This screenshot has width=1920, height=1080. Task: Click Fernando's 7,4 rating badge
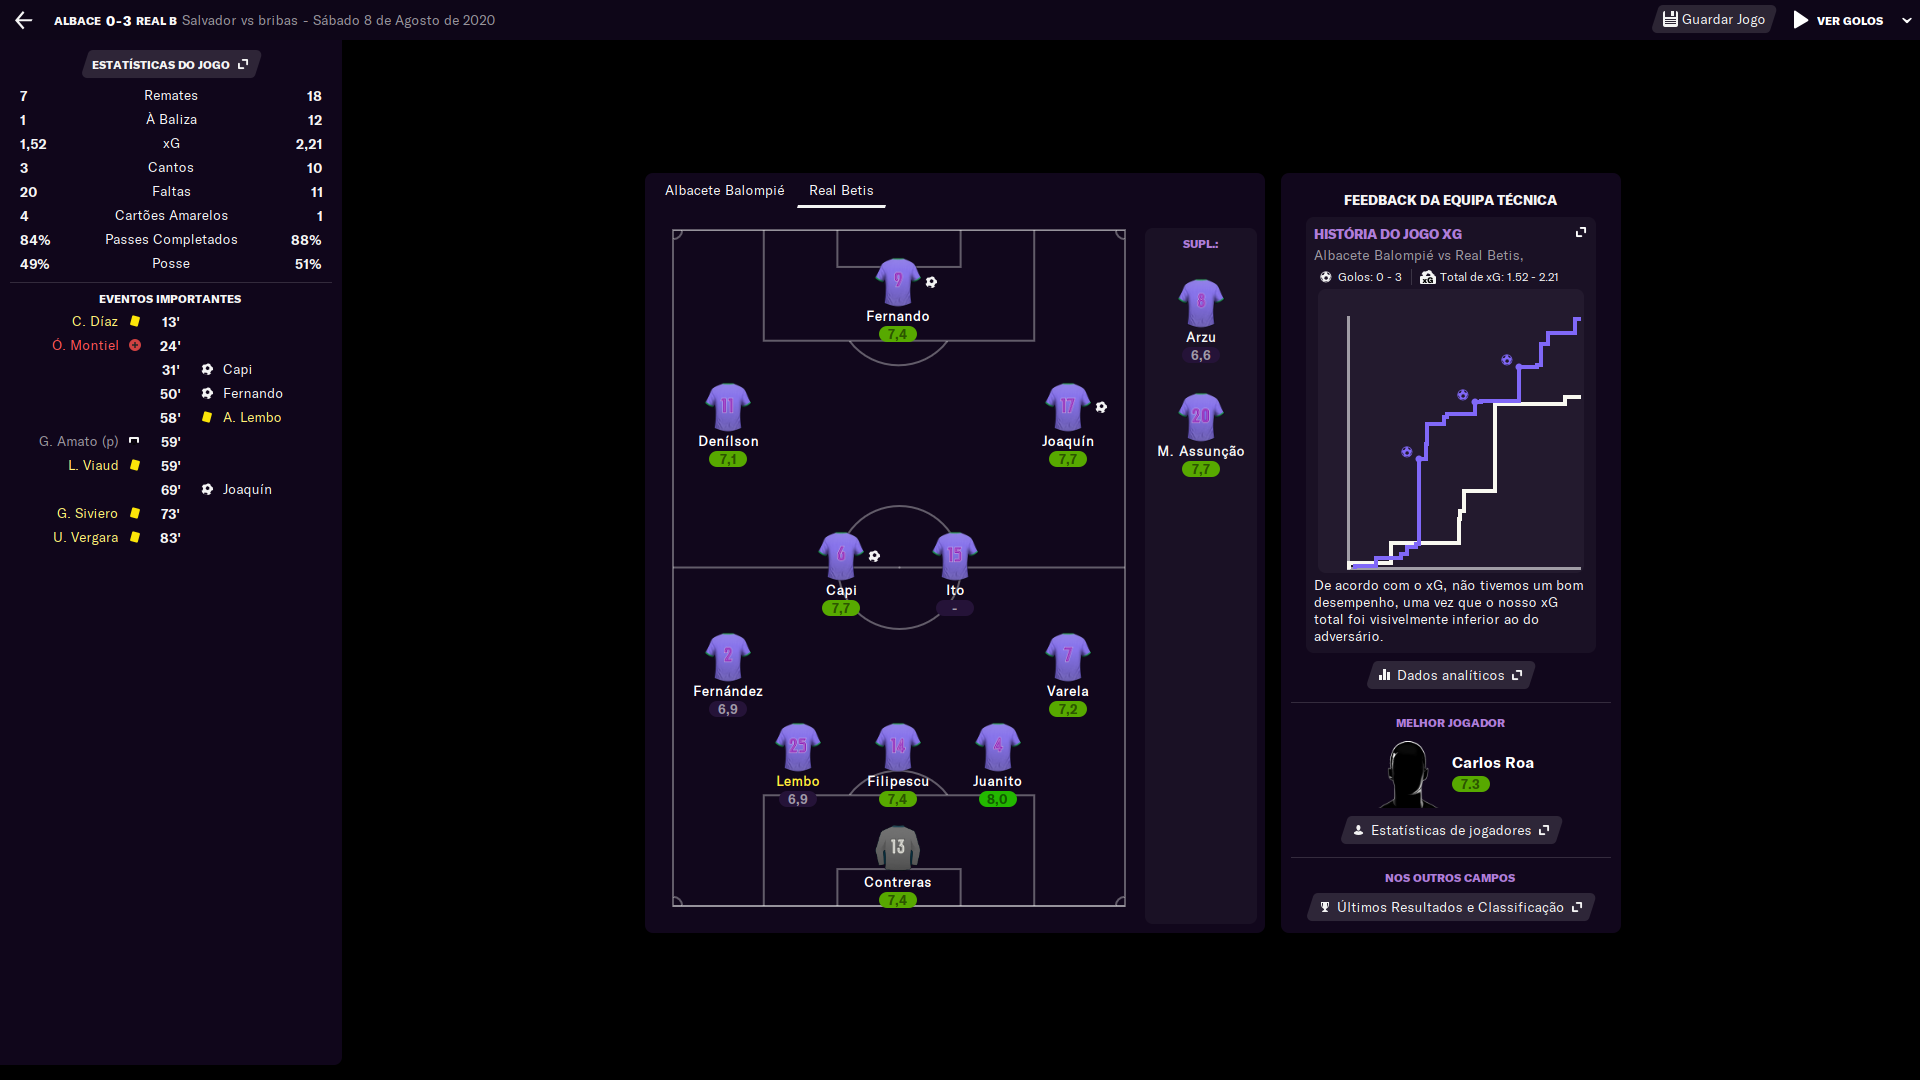pyautogui.click(x=897, y=334)
